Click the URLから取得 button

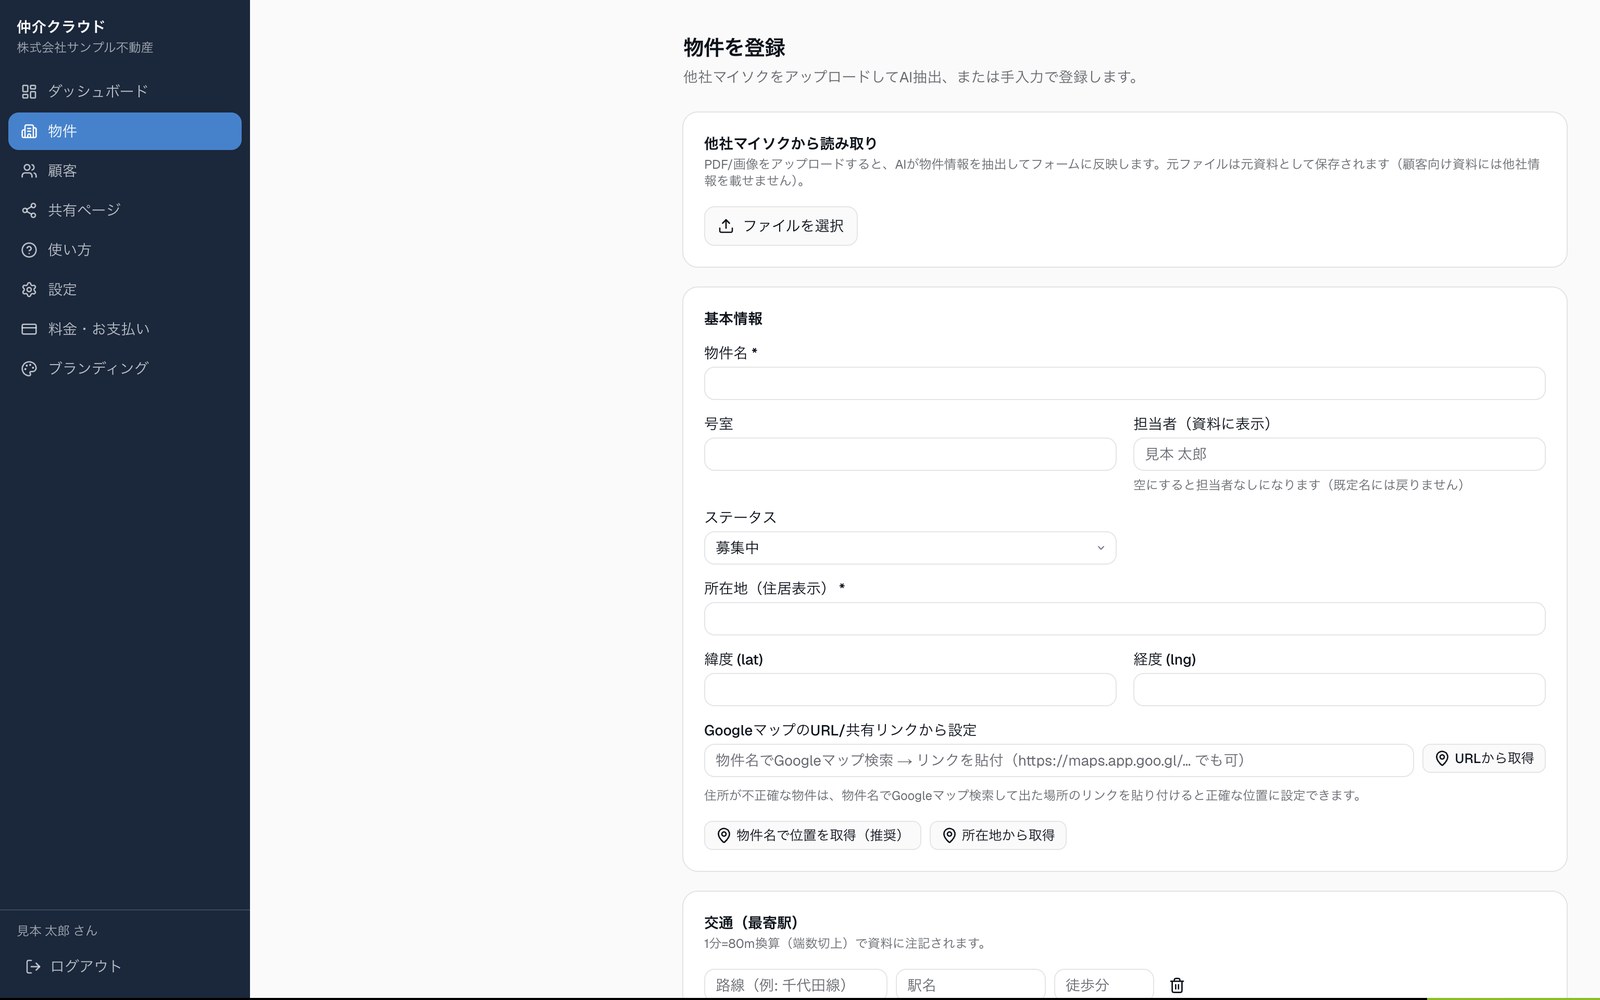click(x=1484, y=759)
